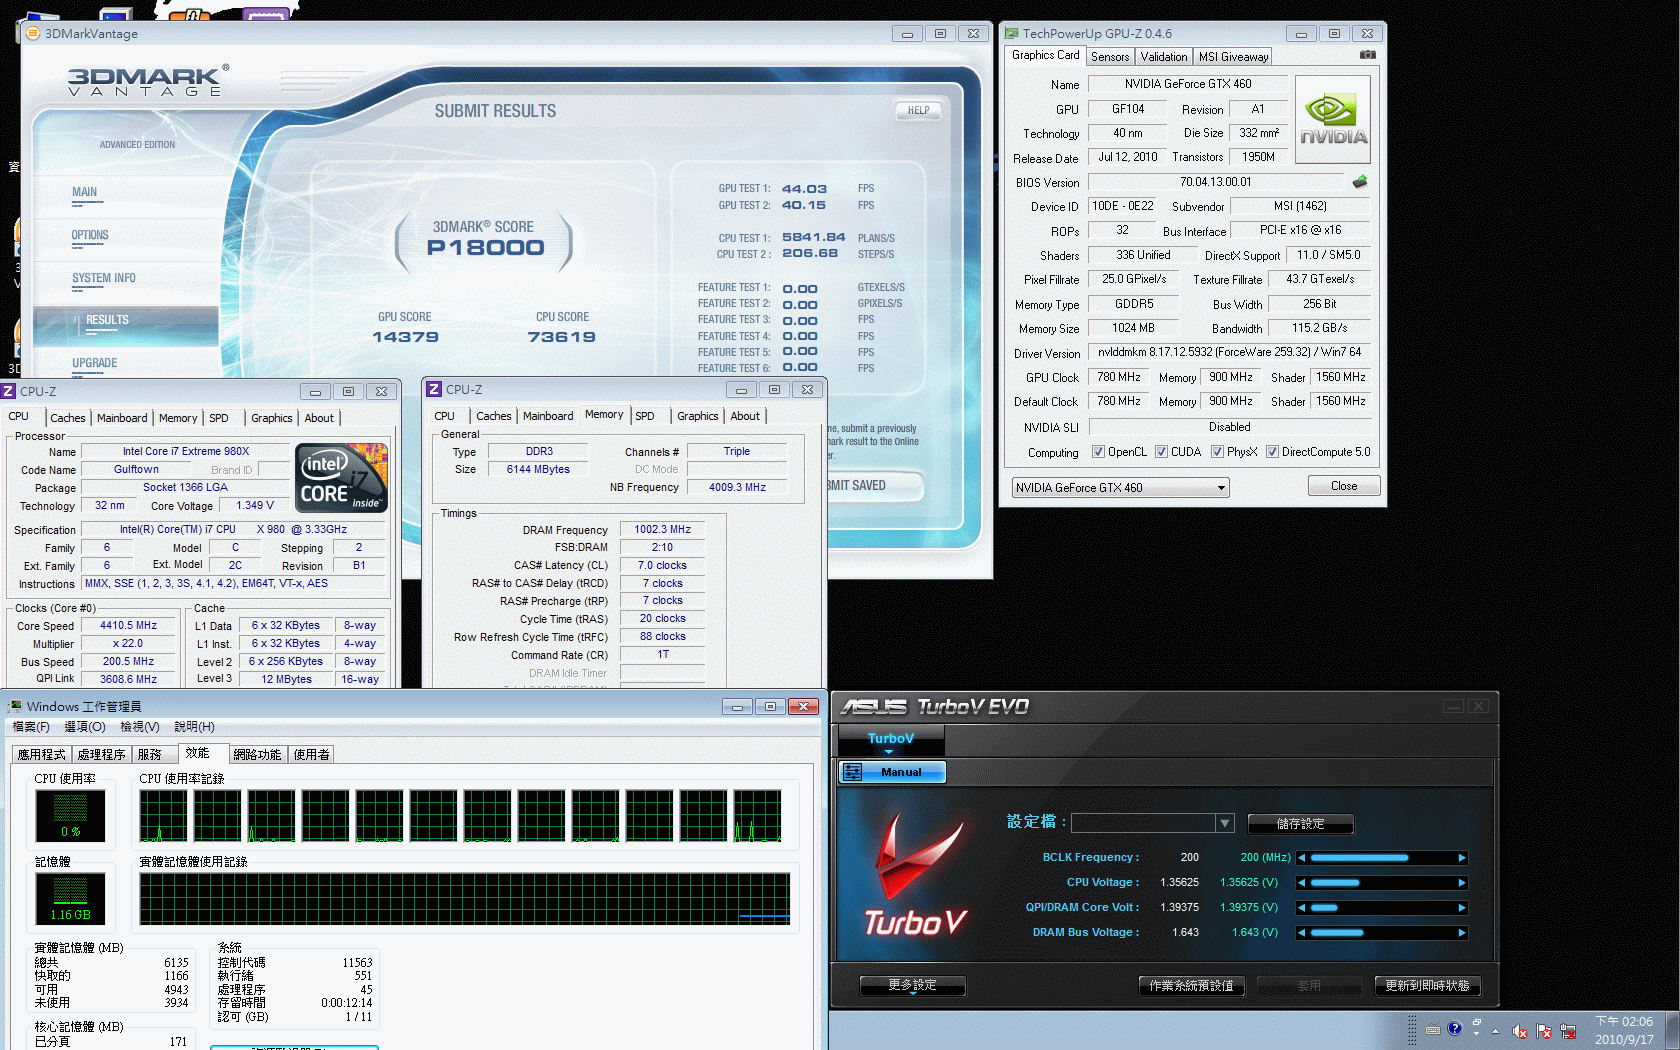Viewport: 1680px width, 1050px height.
Task: Click the 3DMarkVantage title bar icon
Action: pyautogui.click(x=32, y=33)
